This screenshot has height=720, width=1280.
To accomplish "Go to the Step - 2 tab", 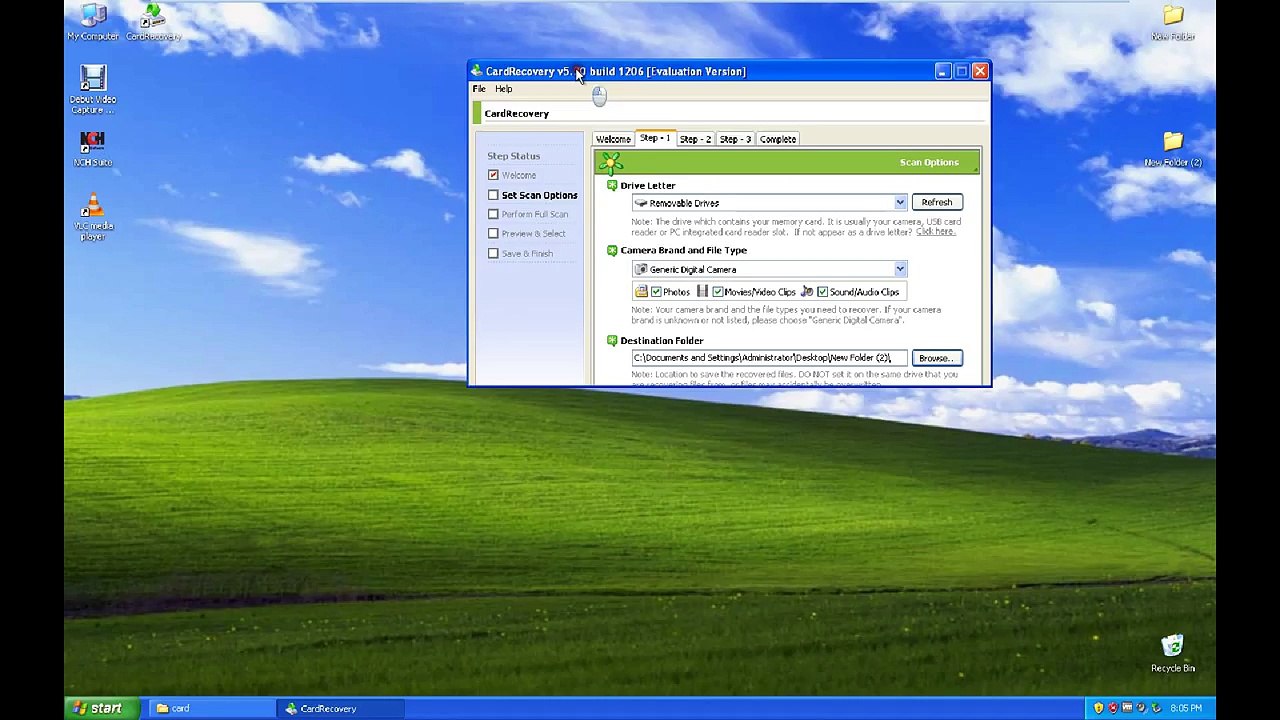I will [695, 139].
